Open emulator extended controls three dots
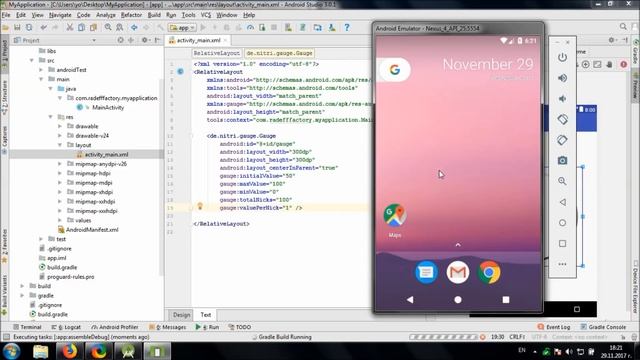 (562, 264)
